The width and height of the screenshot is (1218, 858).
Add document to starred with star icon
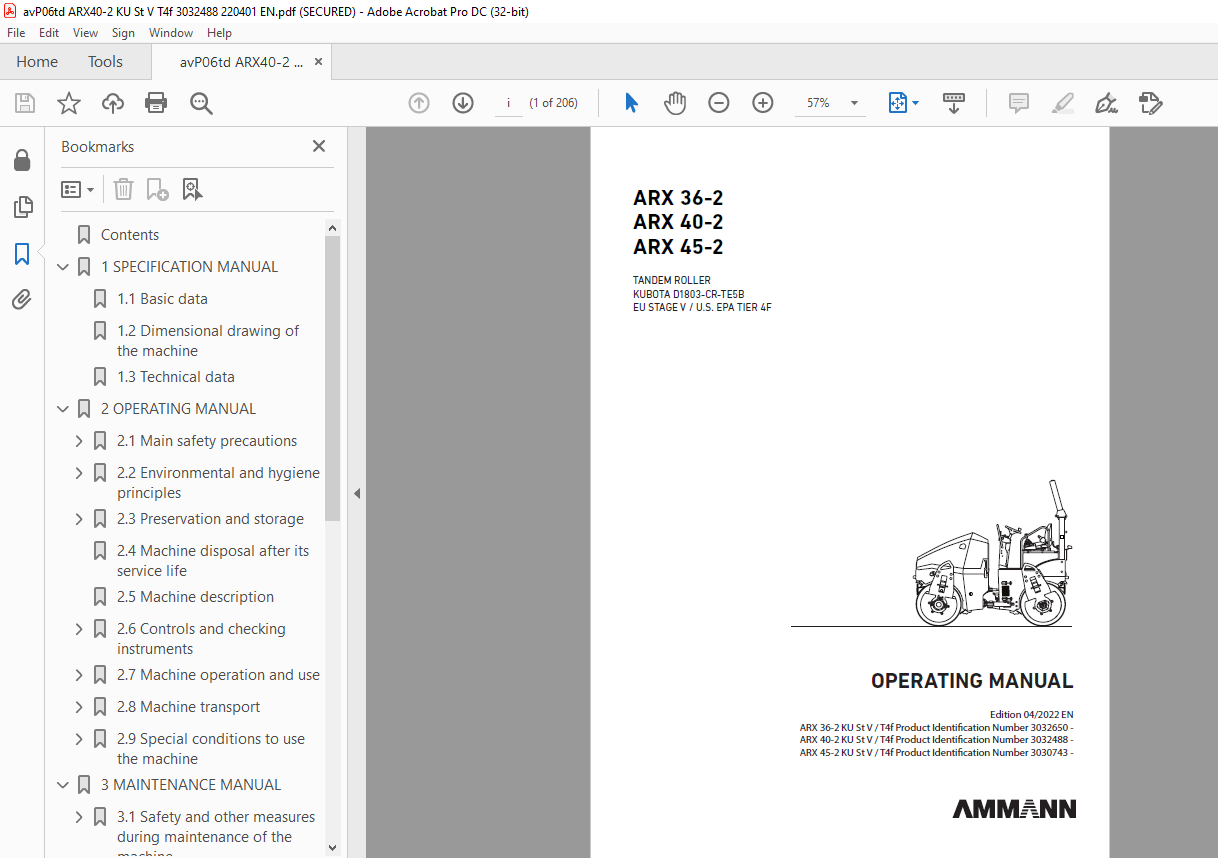(x=69, y=103)
